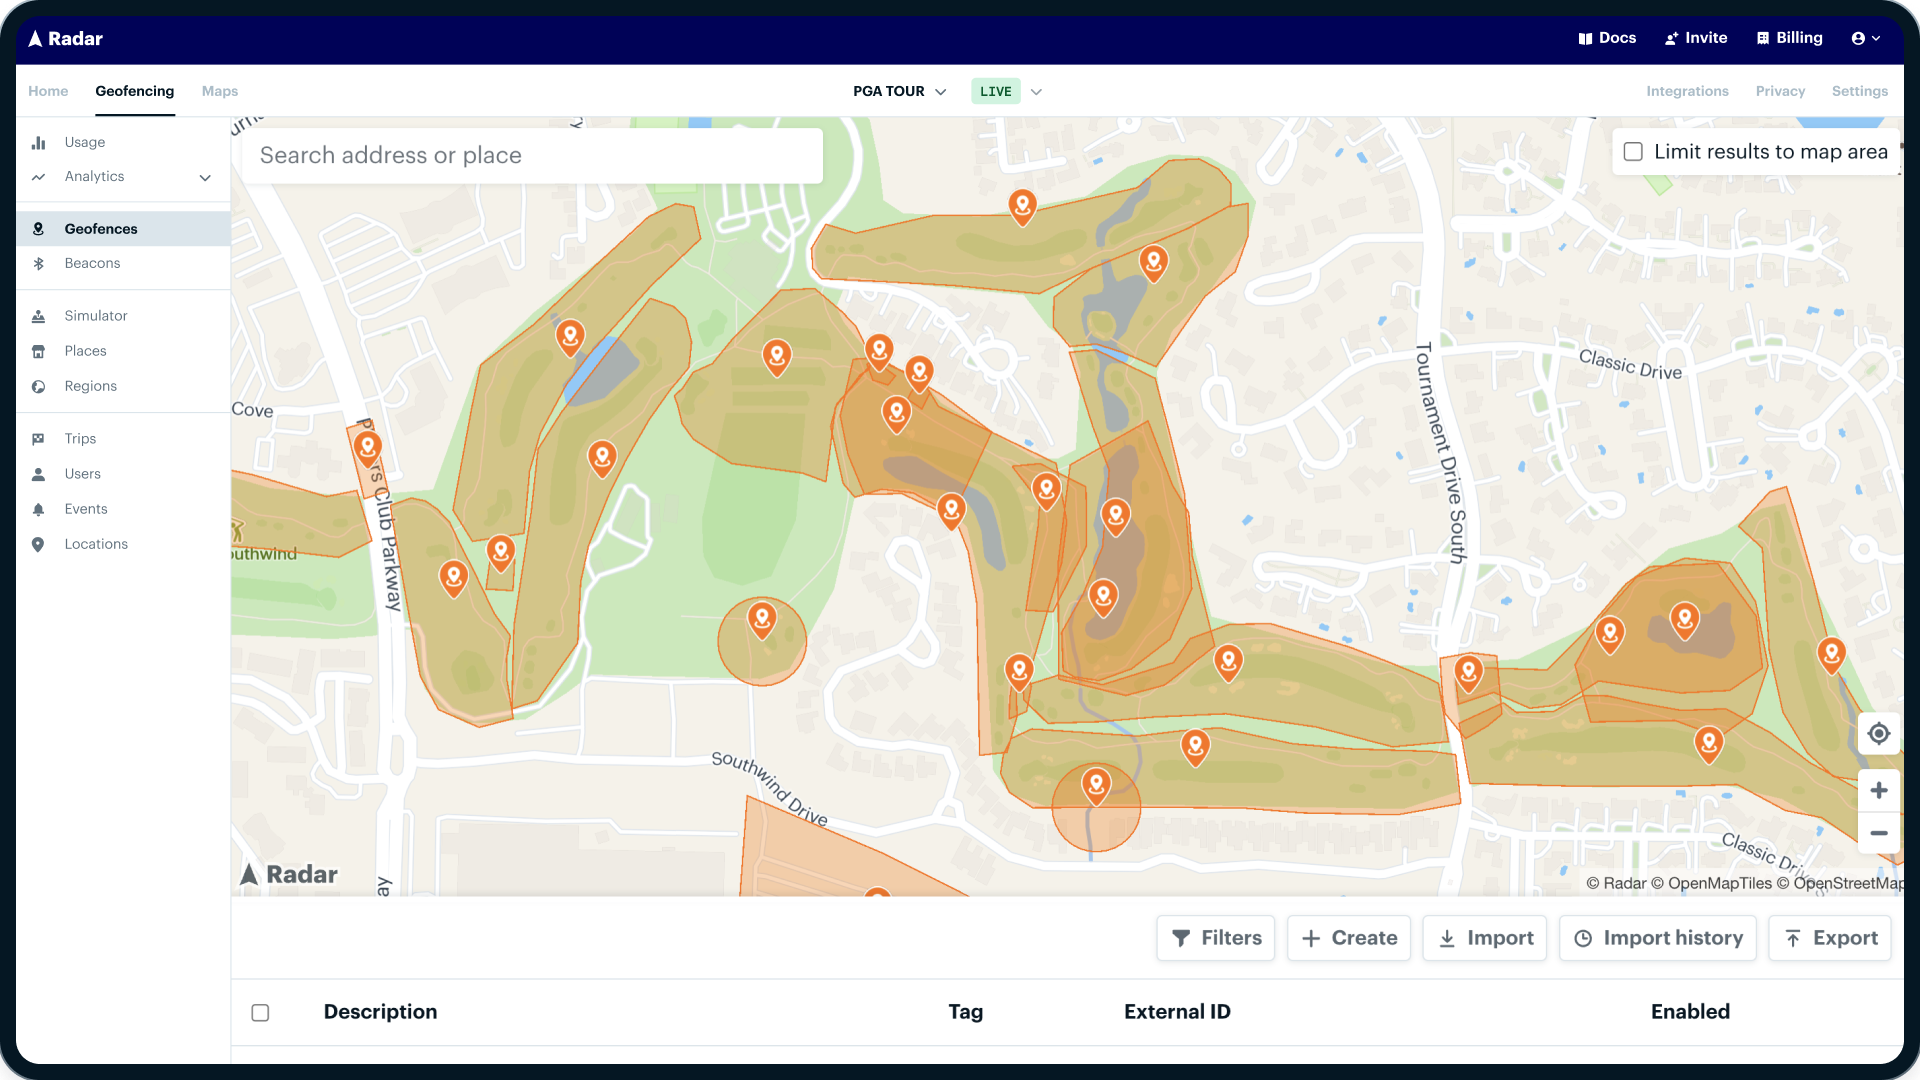Screen dimensions: 1920x1080
Task: Click the Simulator sidebar icon
Action: tap(38, 315)
